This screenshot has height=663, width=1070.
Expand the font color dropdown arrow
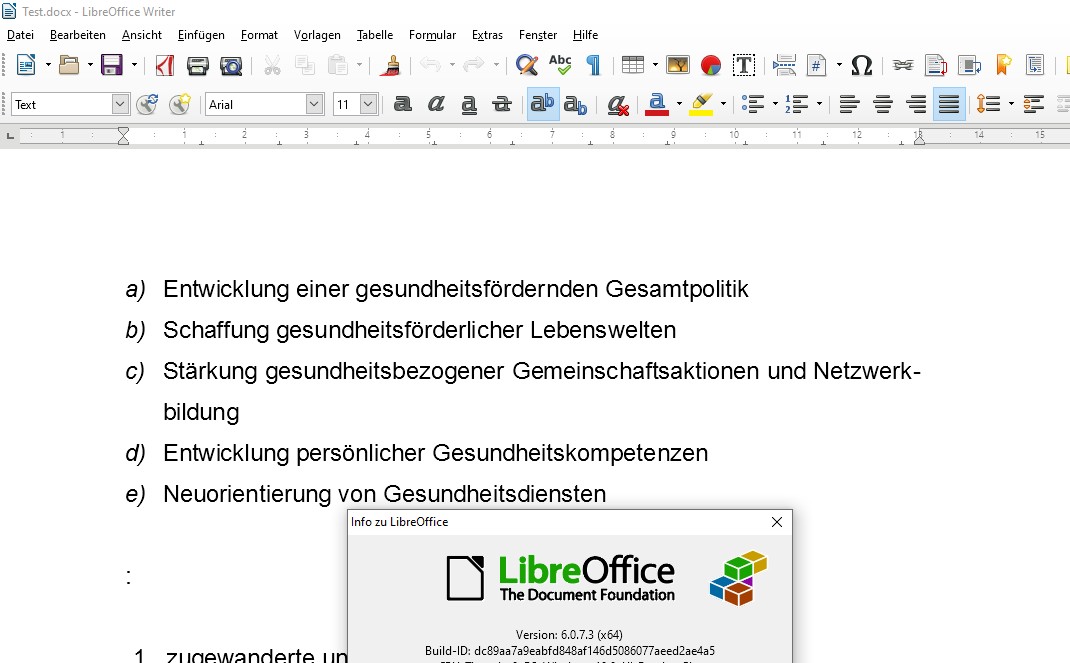(679, 104)
